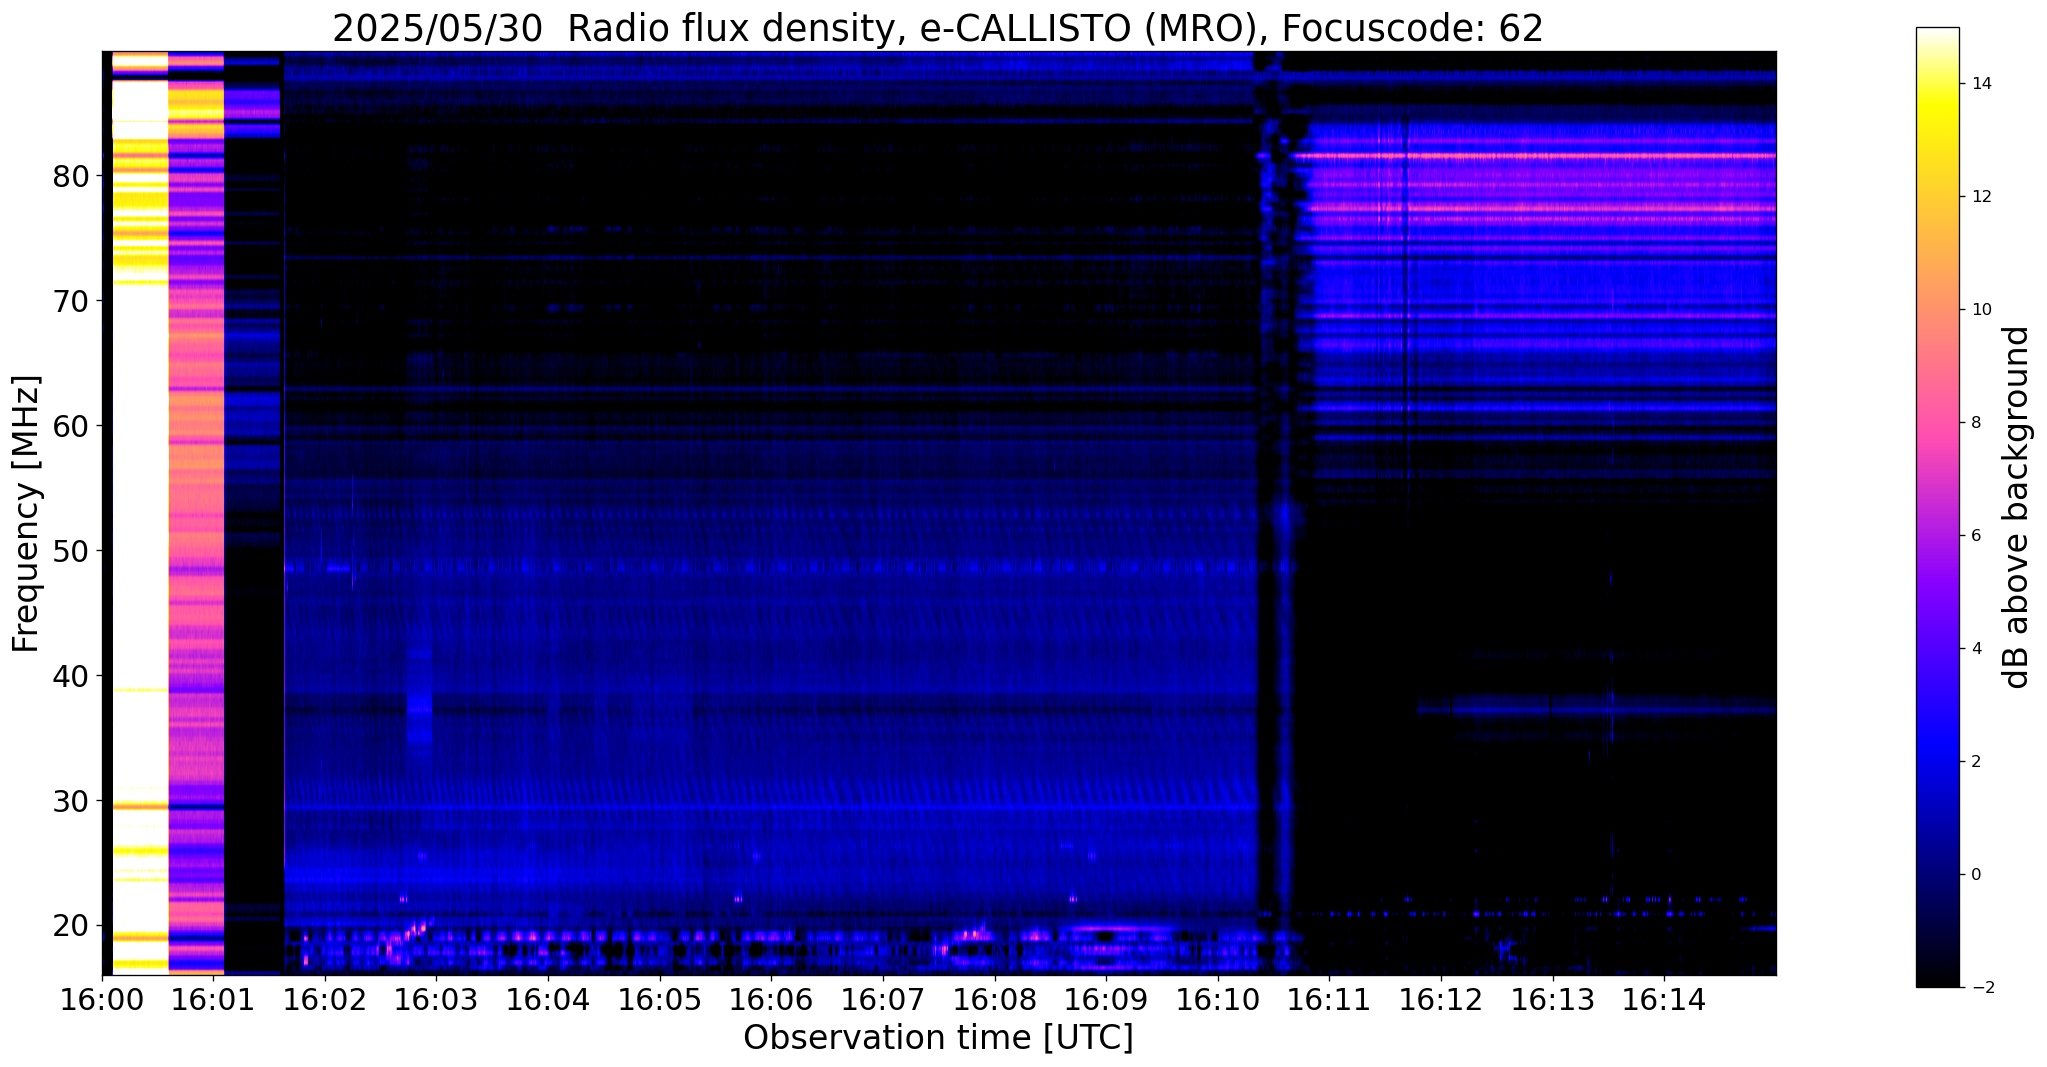Click the 'Observation time [UTC]' x-axis label
Viewport: 2047px width, 1067px height.
pyautogui.click(x=938, y=1038)
